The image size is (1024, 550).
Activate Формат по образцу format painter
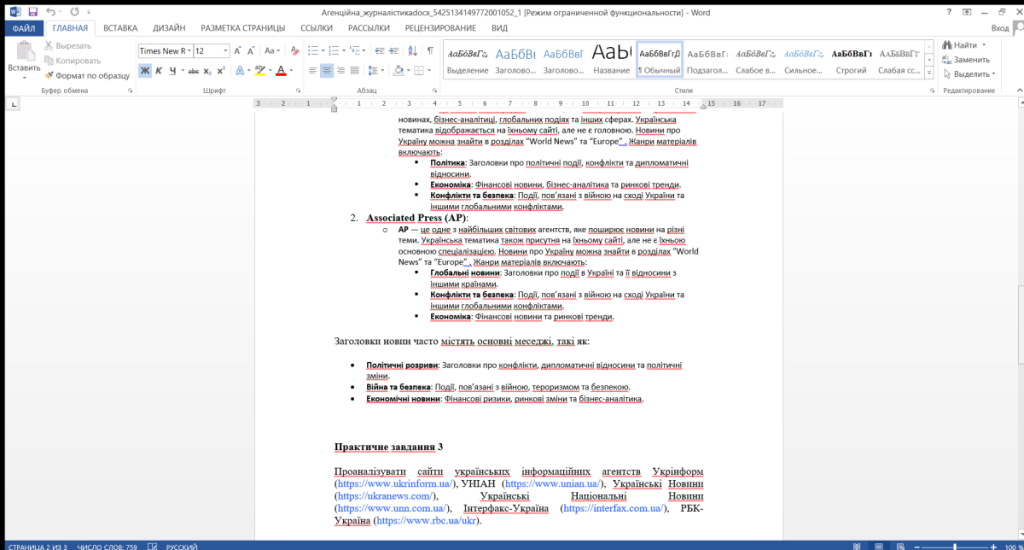pos(87,76)
